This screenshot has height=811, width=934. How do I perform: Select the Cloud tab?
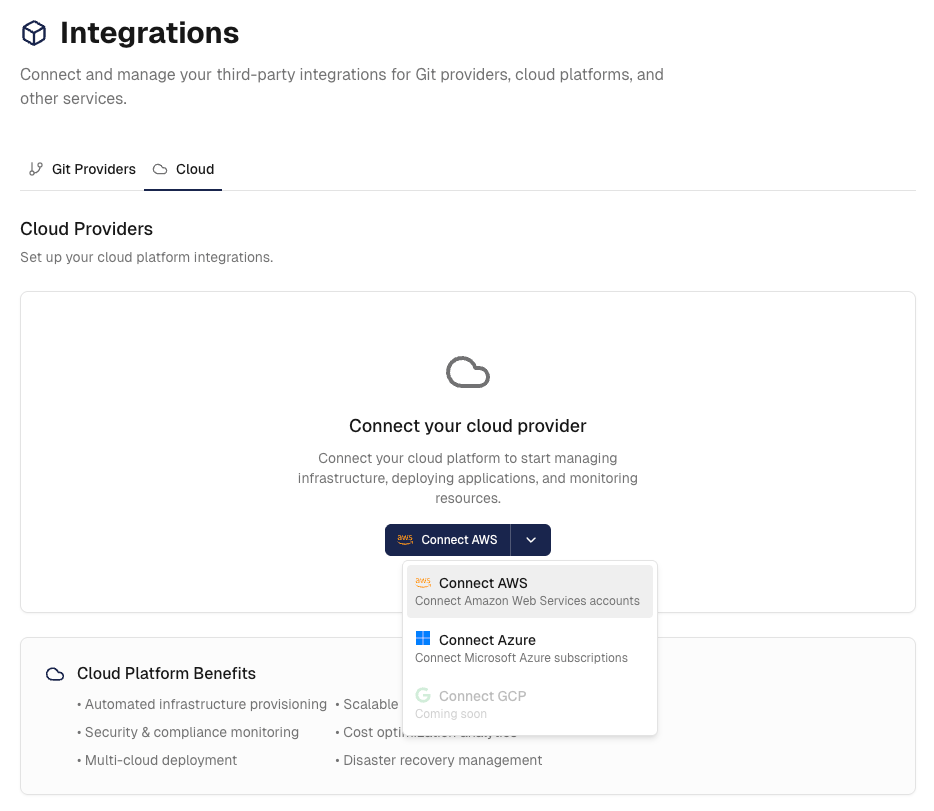[184, 169]
